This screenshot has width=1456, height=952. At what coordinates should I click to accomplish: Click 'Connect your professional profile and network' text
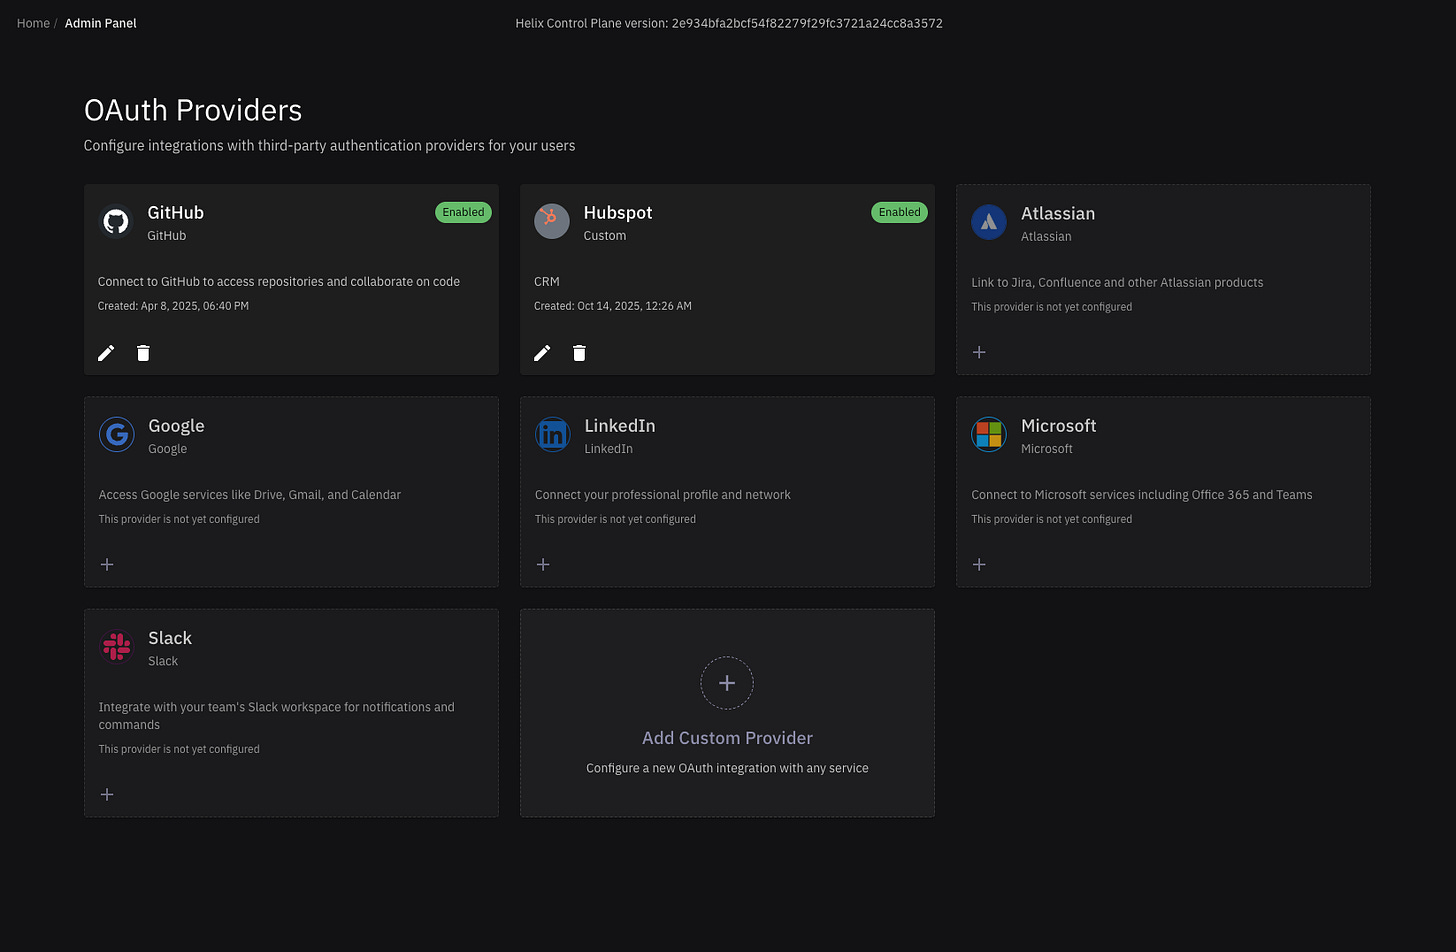663,495
